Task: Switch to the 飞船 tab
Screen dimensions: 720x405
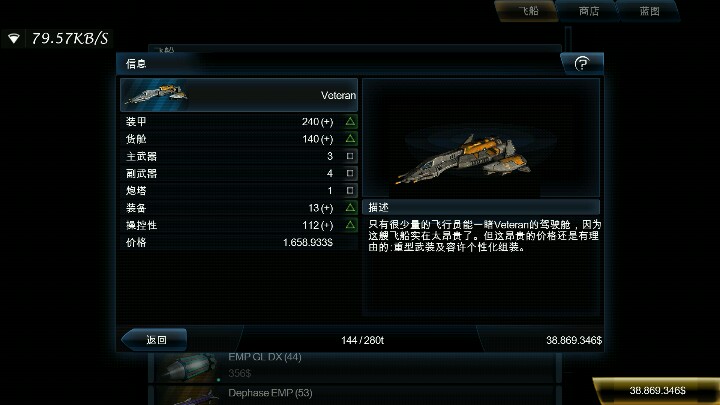Action: coord(527,11)
